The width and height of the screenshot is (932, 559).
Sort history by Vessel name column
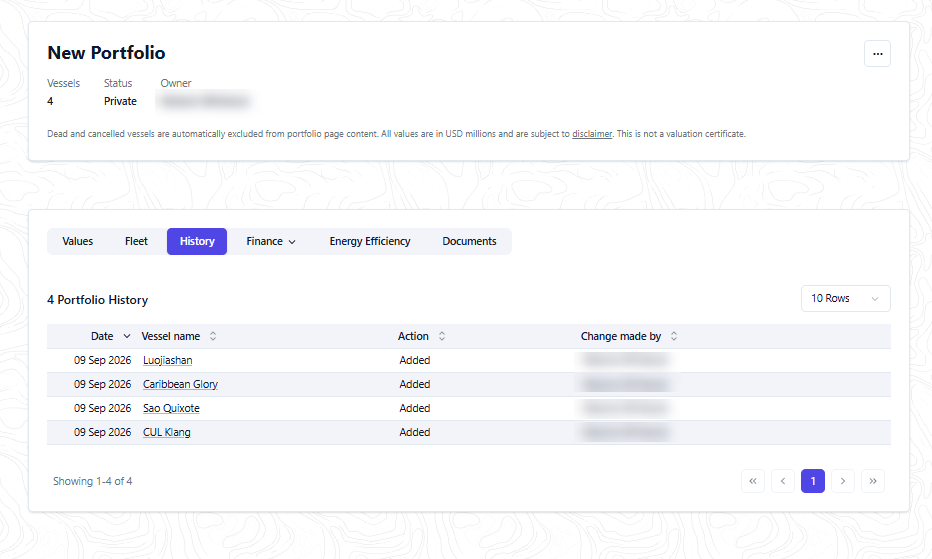tap(213, 336)
